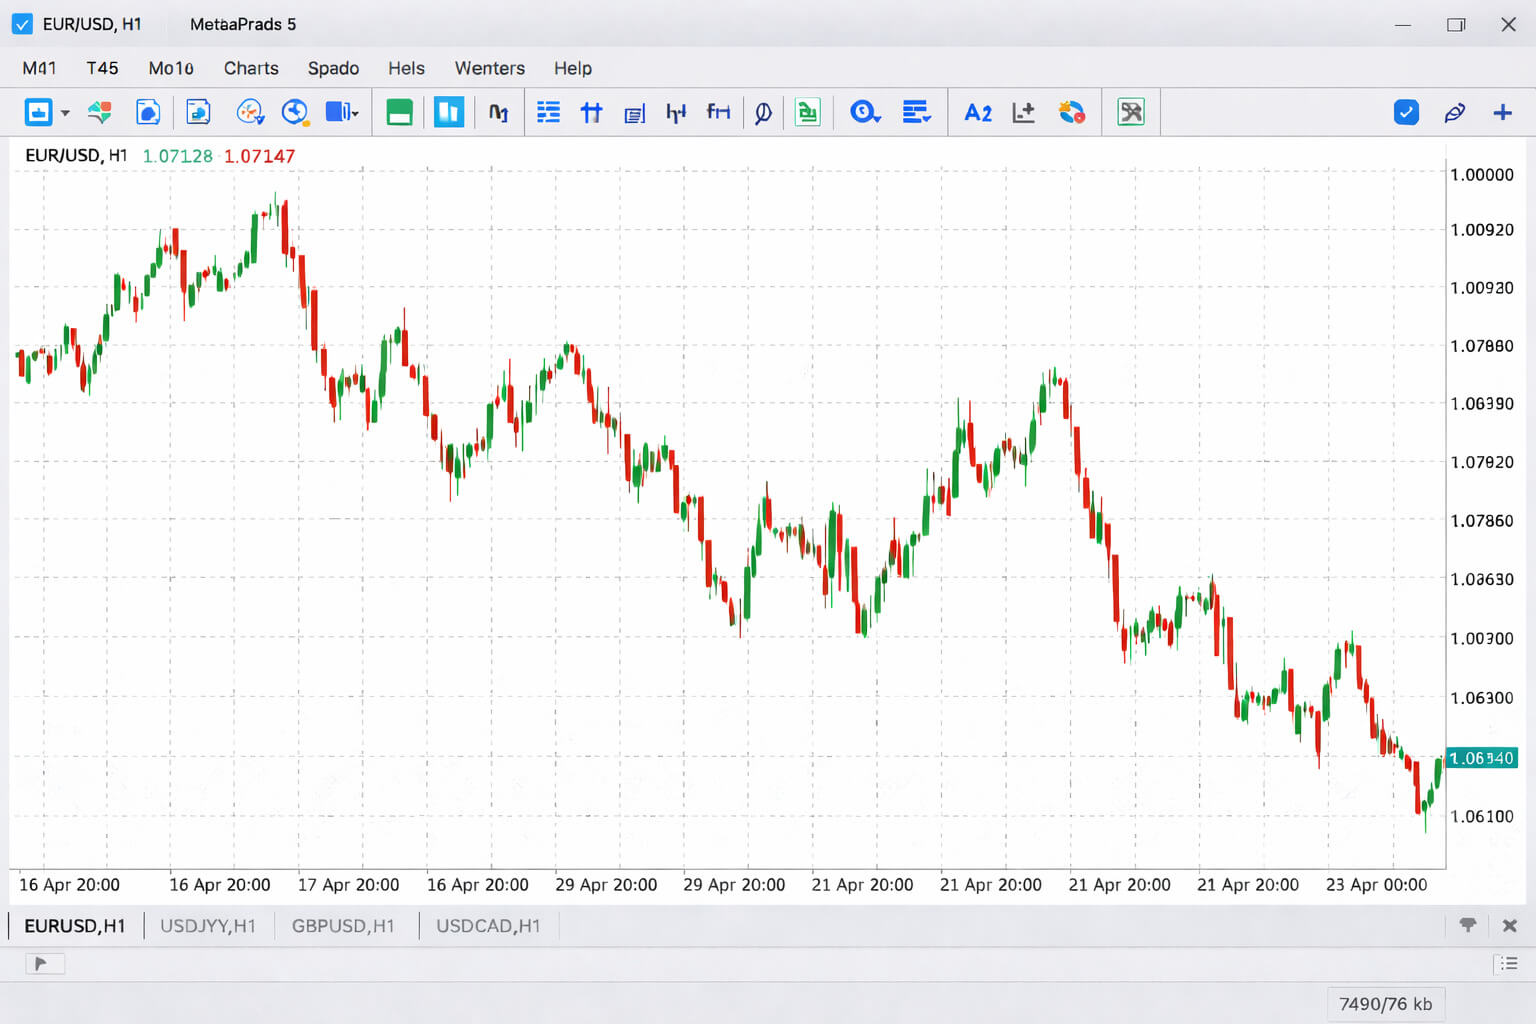Click the 1.00000 price scale label
1536x1024 pixels.
click(1482, 174)
